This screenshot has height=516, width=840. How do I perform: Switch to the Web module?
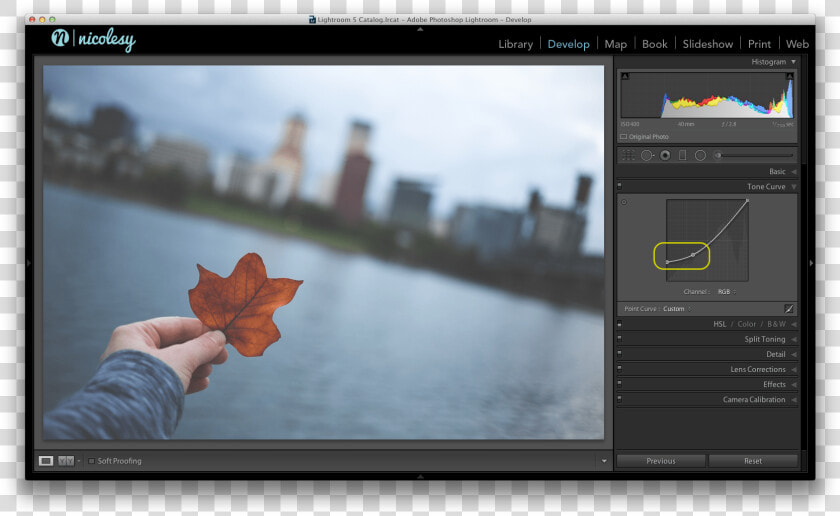pyautogui.click(x=797, y=44)
